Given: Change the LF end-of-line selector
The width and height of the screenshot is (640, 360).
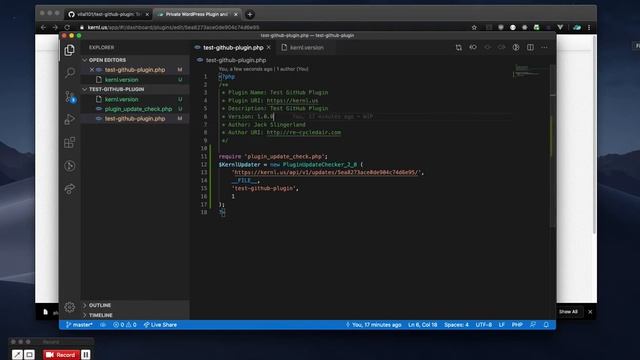Looking at the screenshot, I should click(502, 325).
